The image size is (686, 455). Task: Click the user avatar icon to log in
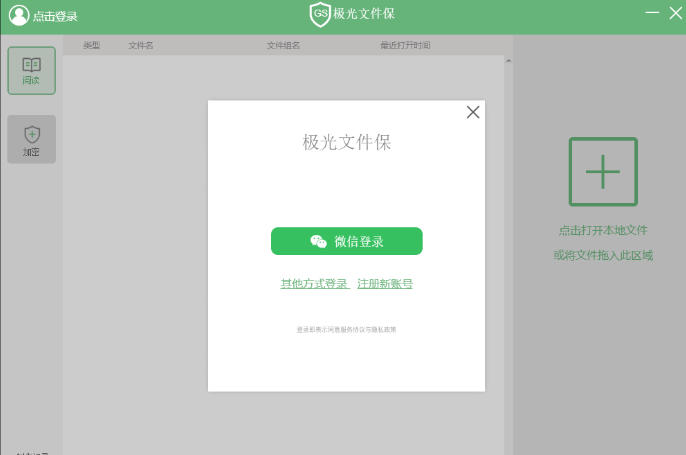point(19,16)
